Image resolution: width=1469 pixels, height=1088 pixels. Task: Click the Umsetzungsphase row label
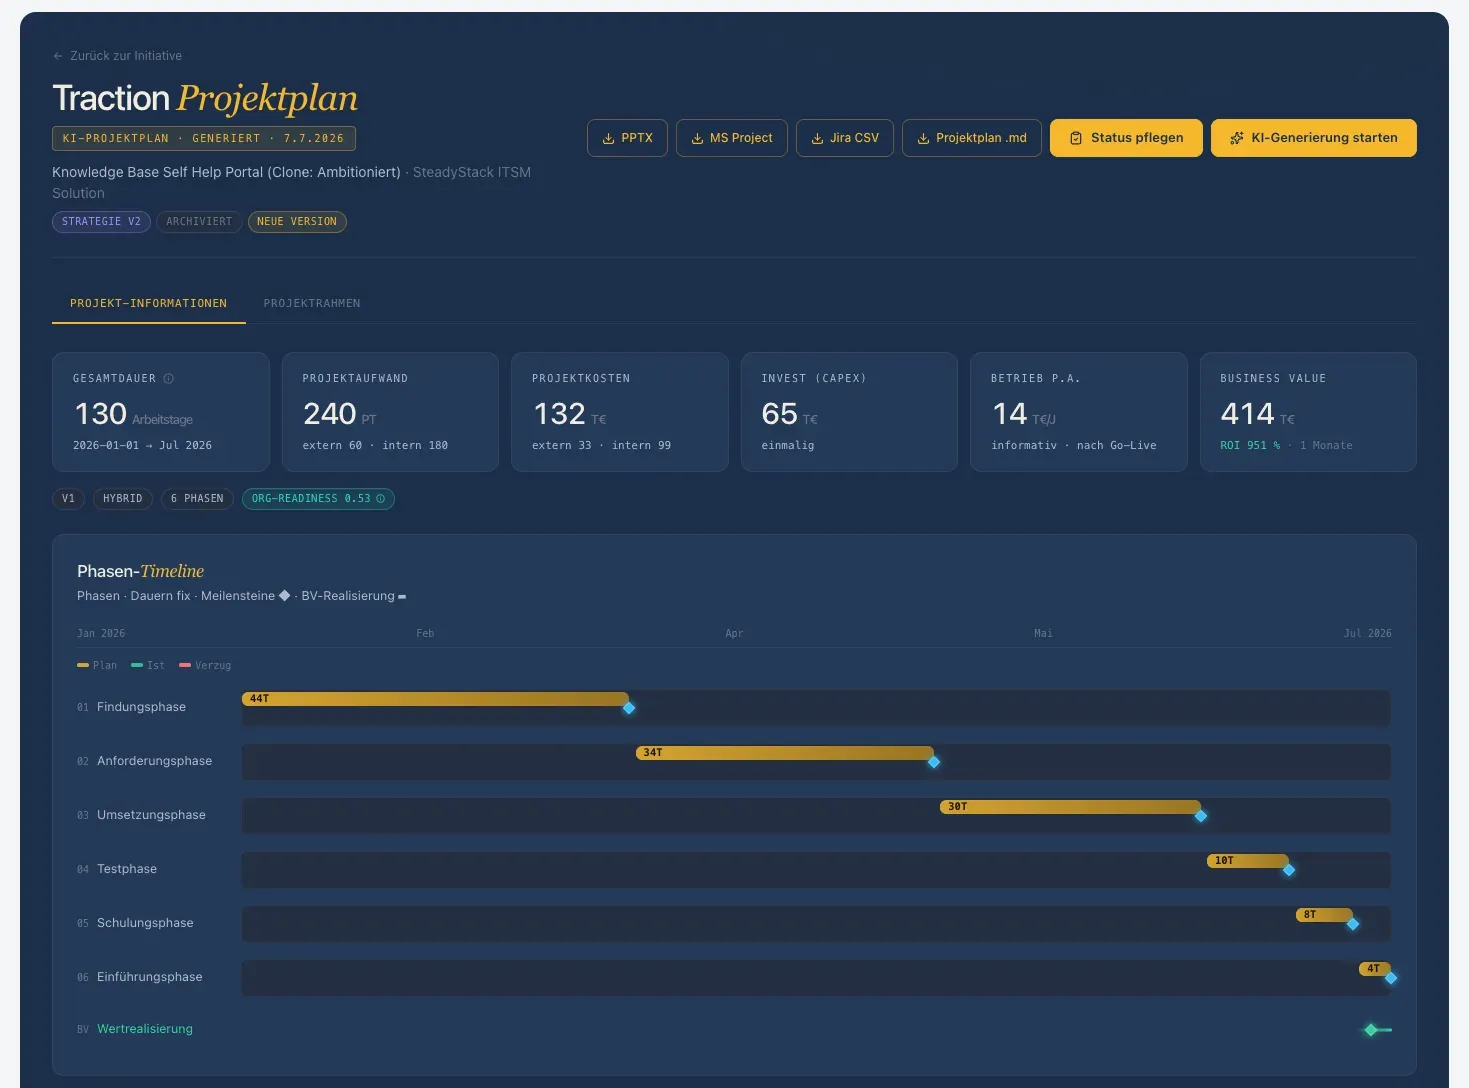pos(151,815)
